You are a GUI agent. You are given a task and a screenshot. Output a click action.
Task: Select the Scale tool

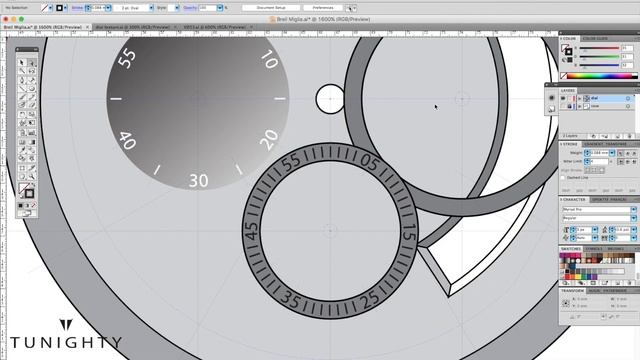(x=31, y=114)
